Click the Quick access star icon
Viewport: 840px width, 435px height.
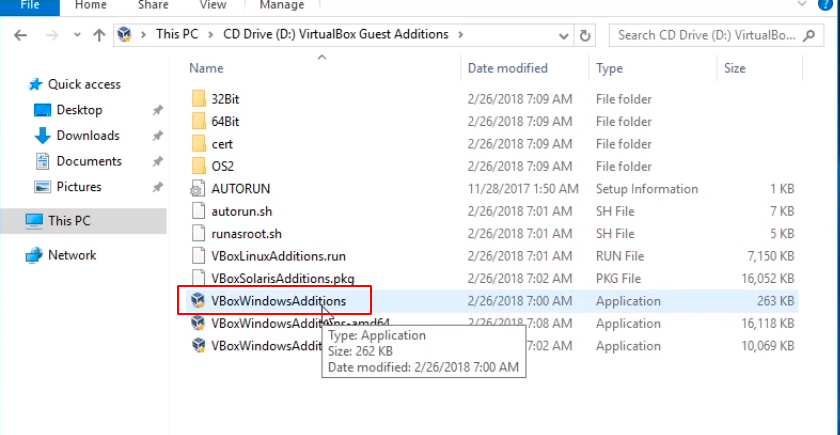coord(35,84)
